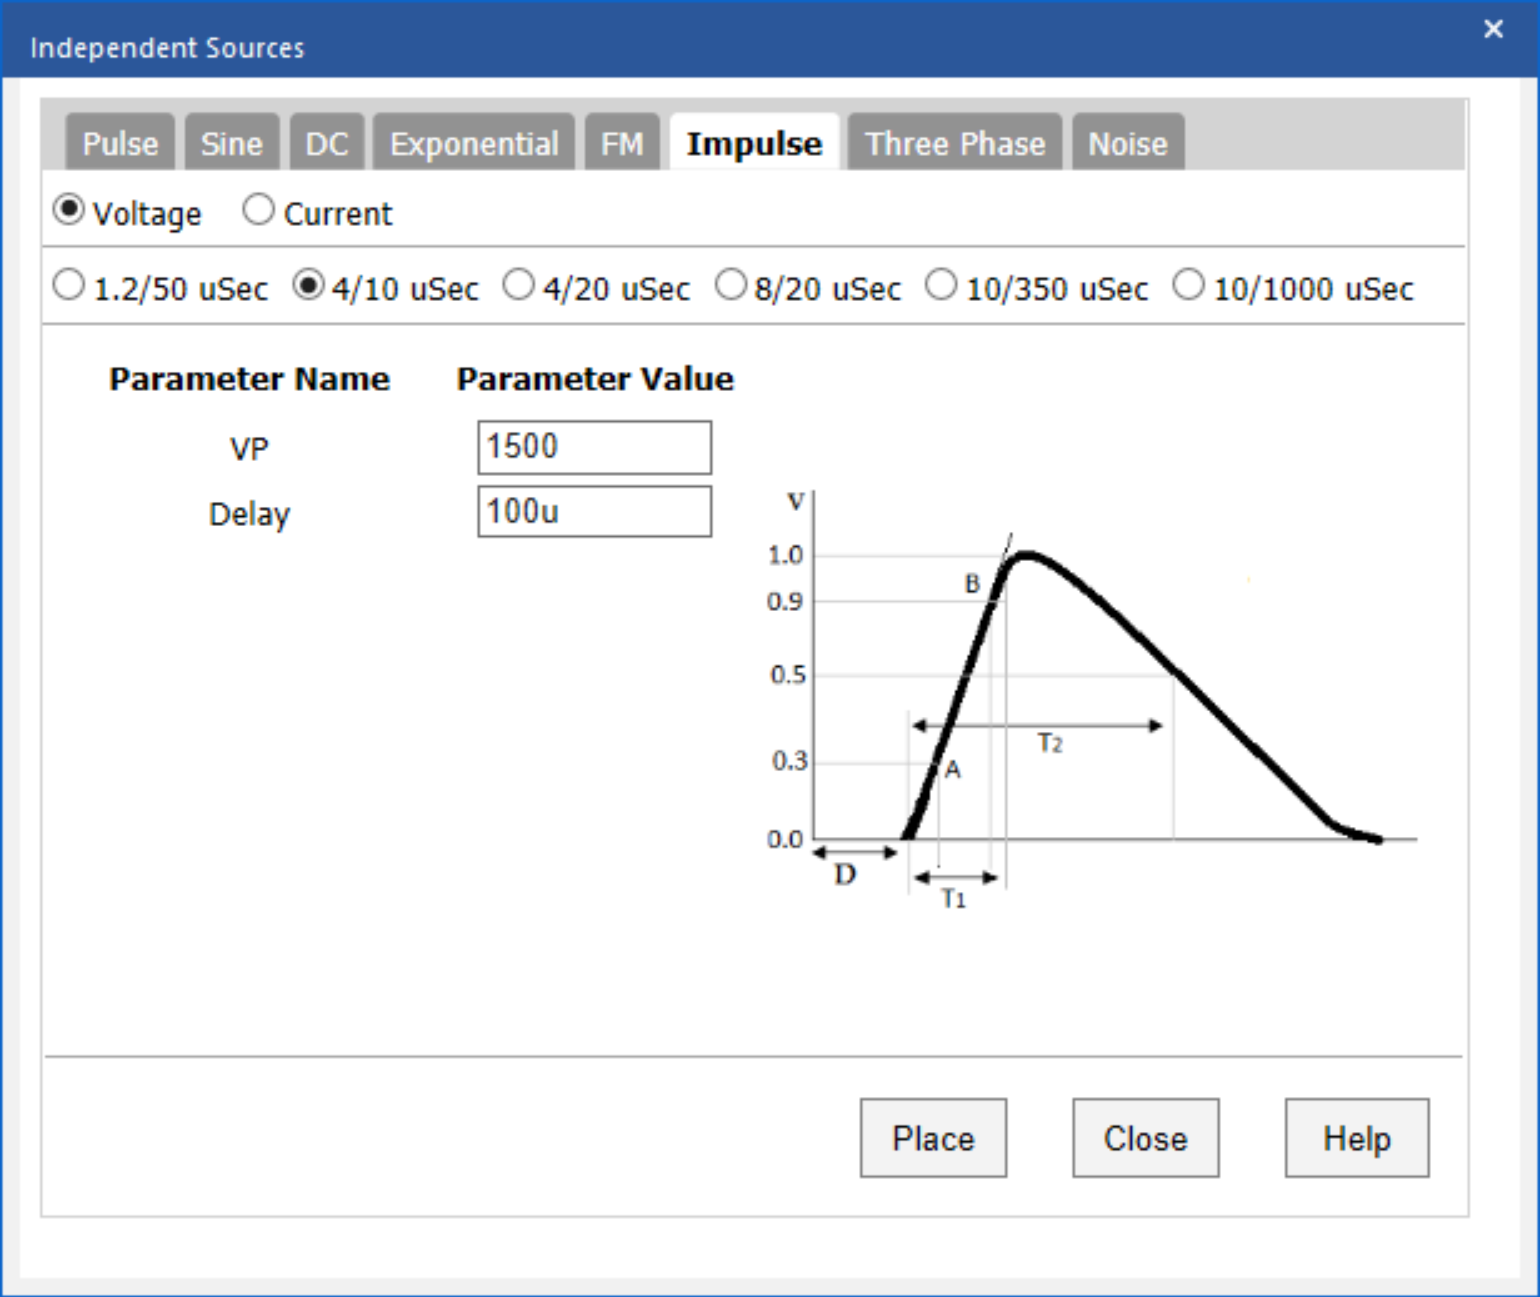Image resolution: width=1540 pixels, height=1297 pixels.
Task: Open the FM tab
Action: coord(622,143)
